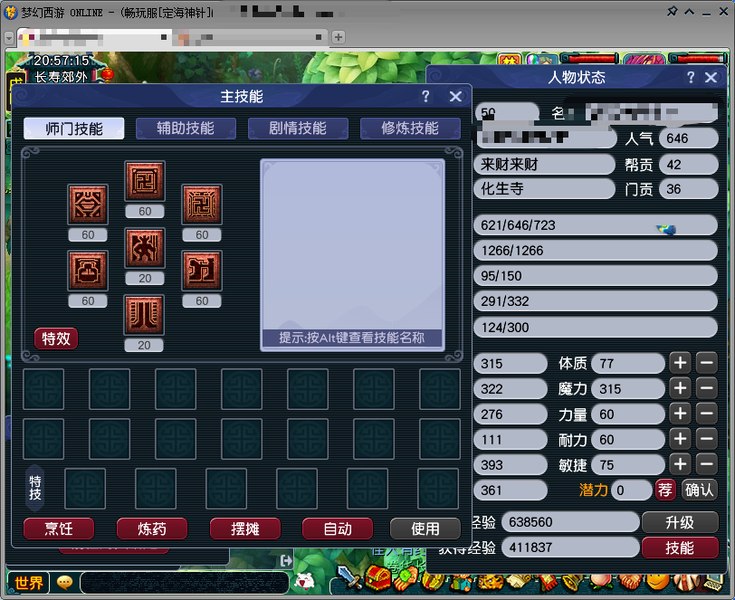Increase 敏捷 with the plus button
This screenshot has height=600, width=735.
(680, 464)
